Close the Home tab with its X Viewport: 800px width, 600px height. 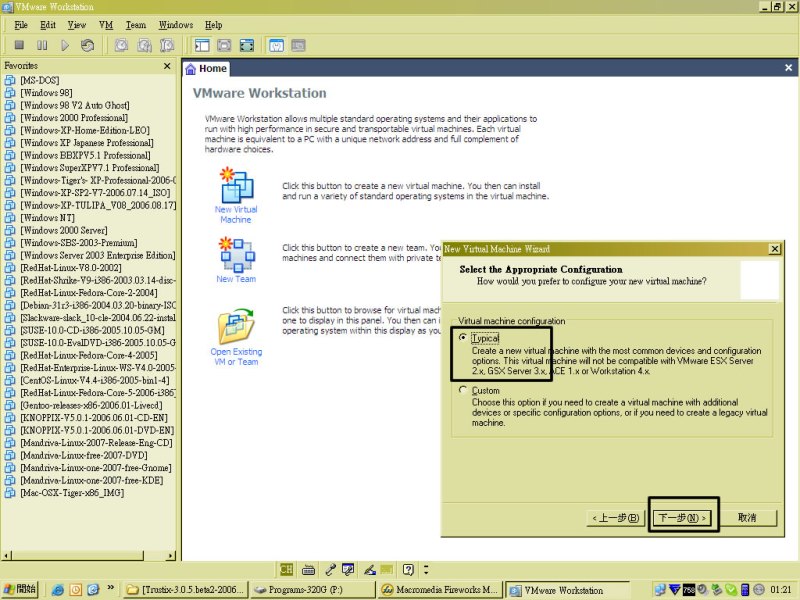pos(788,67)
